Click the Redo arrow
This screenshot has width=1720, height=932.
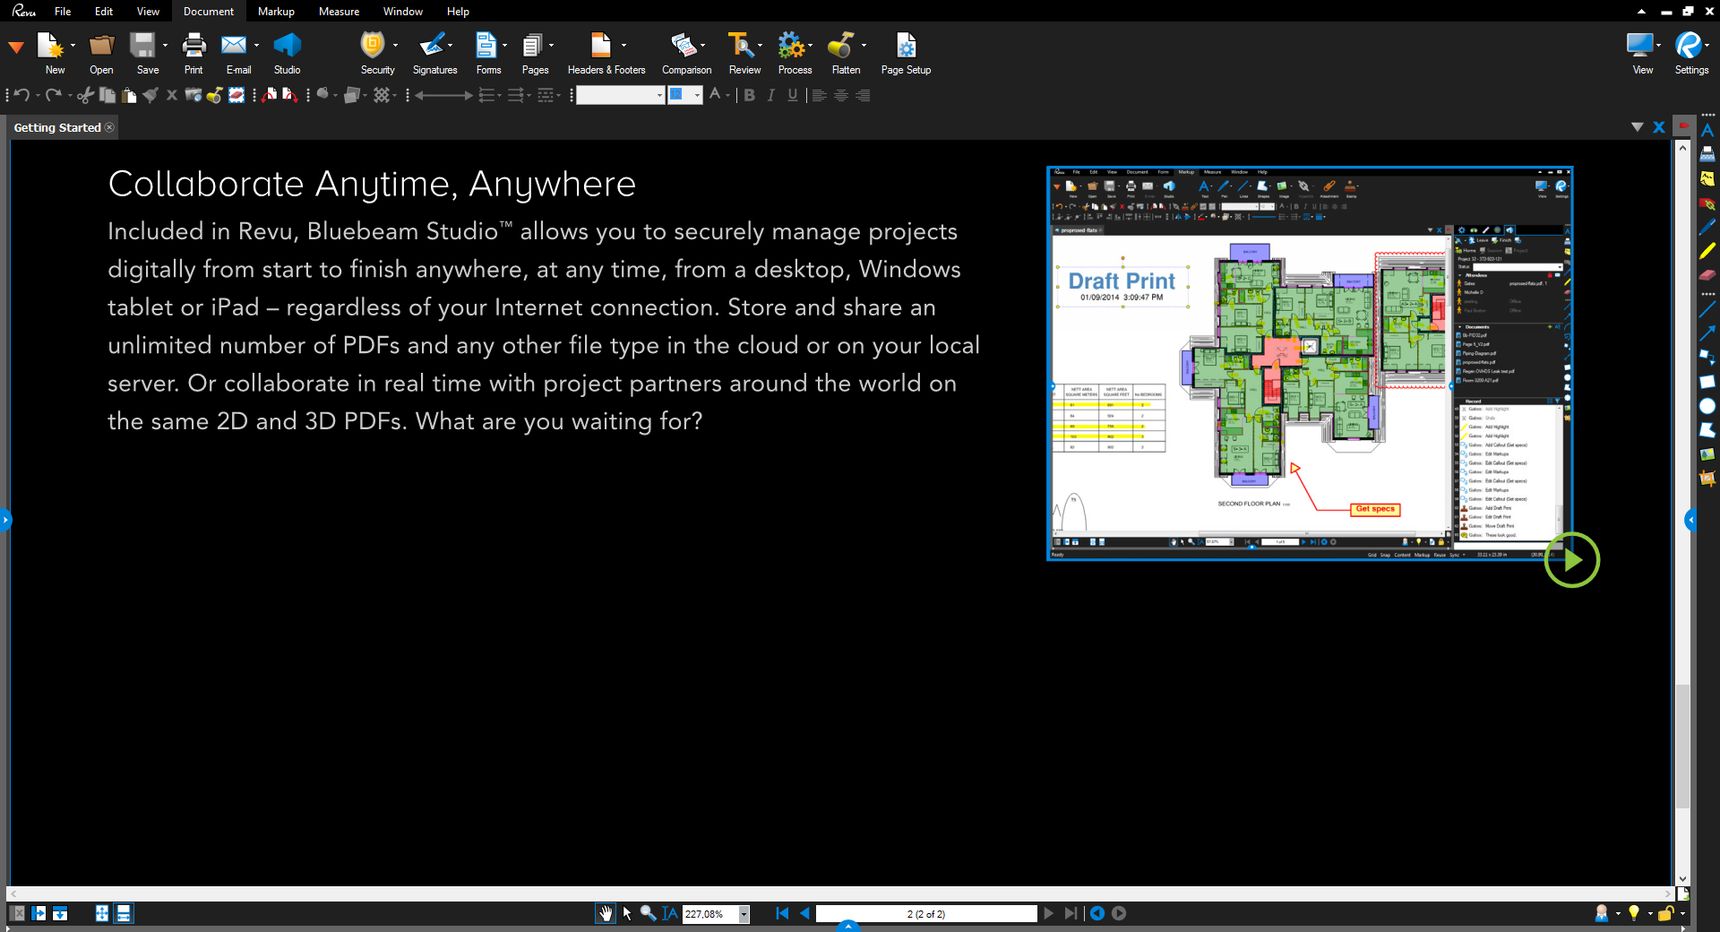(54, 95)
